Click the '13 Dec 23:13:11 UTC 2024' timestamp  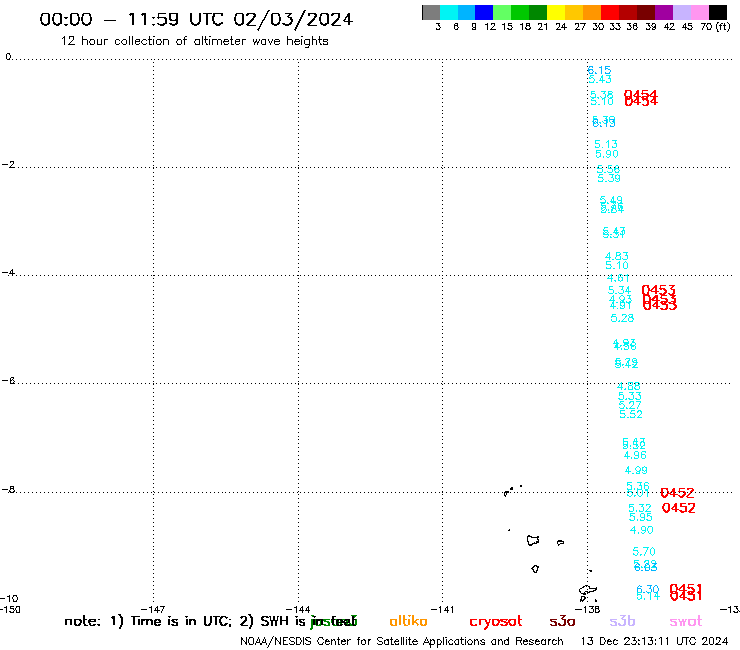pos(654,641)
